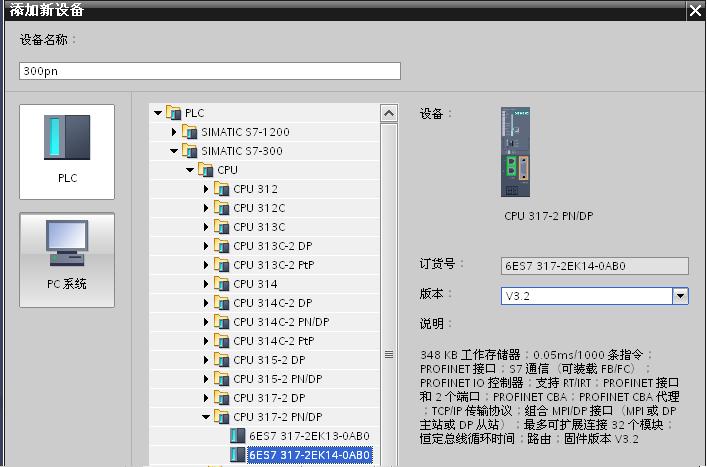Select the CPU 317-2 DP tree label
Viewport: 707px width, 467px height.
click(269, 398)
